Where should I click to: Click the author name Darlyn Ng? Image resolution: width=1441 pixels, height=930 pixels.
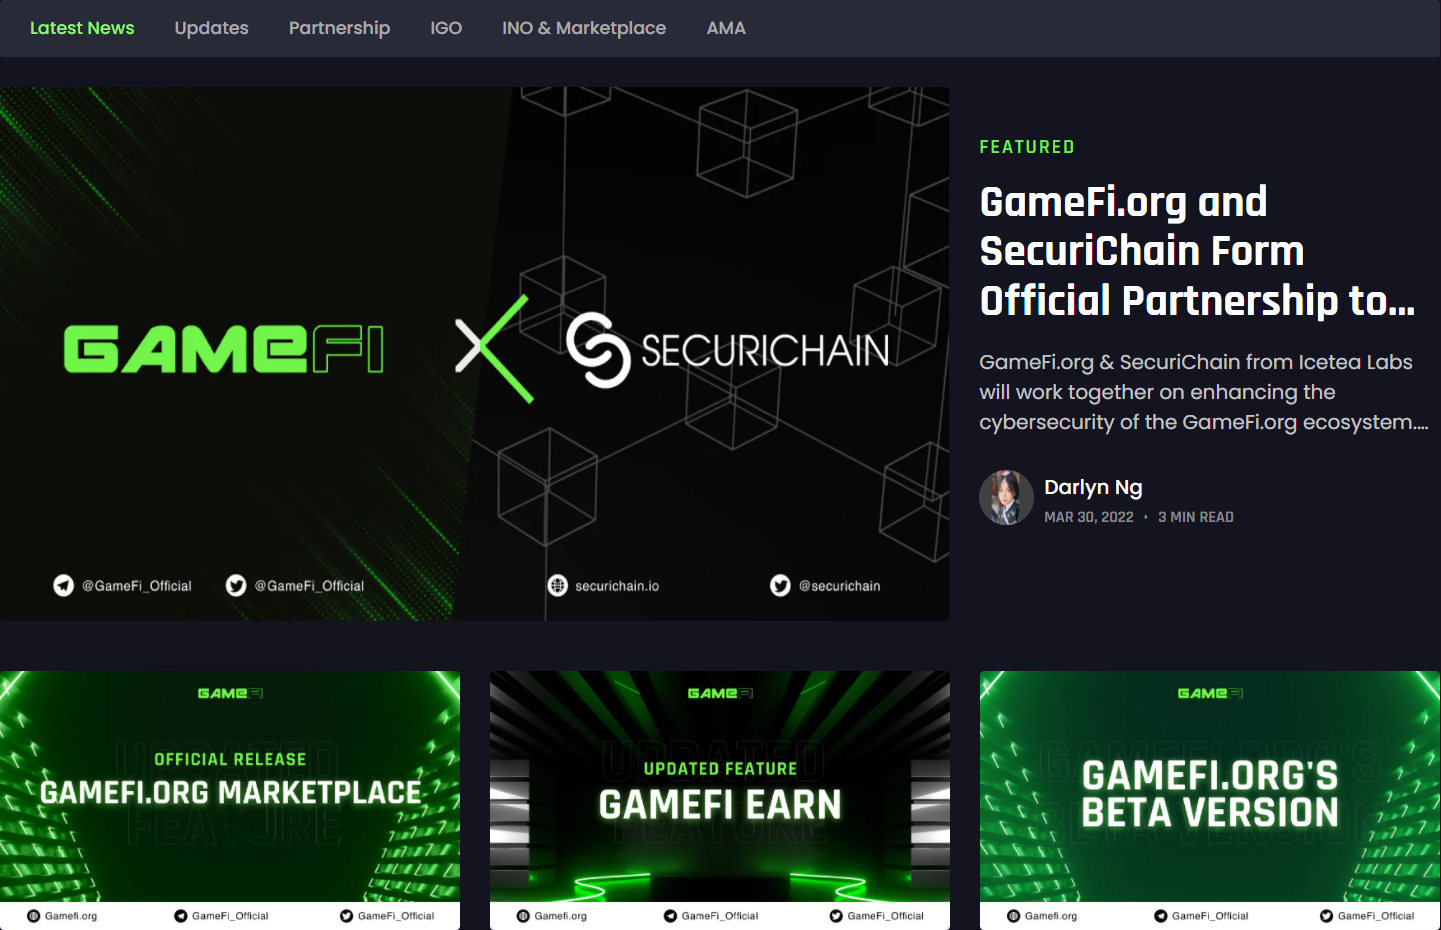pyautogui.click(x=1093, y=487)
